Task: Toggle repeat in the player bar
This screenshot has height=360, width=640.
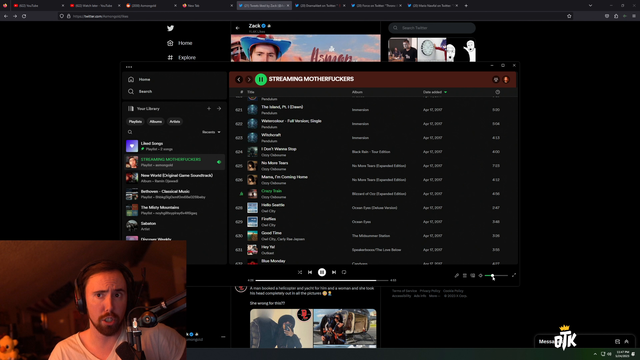Action: [344, 272]
